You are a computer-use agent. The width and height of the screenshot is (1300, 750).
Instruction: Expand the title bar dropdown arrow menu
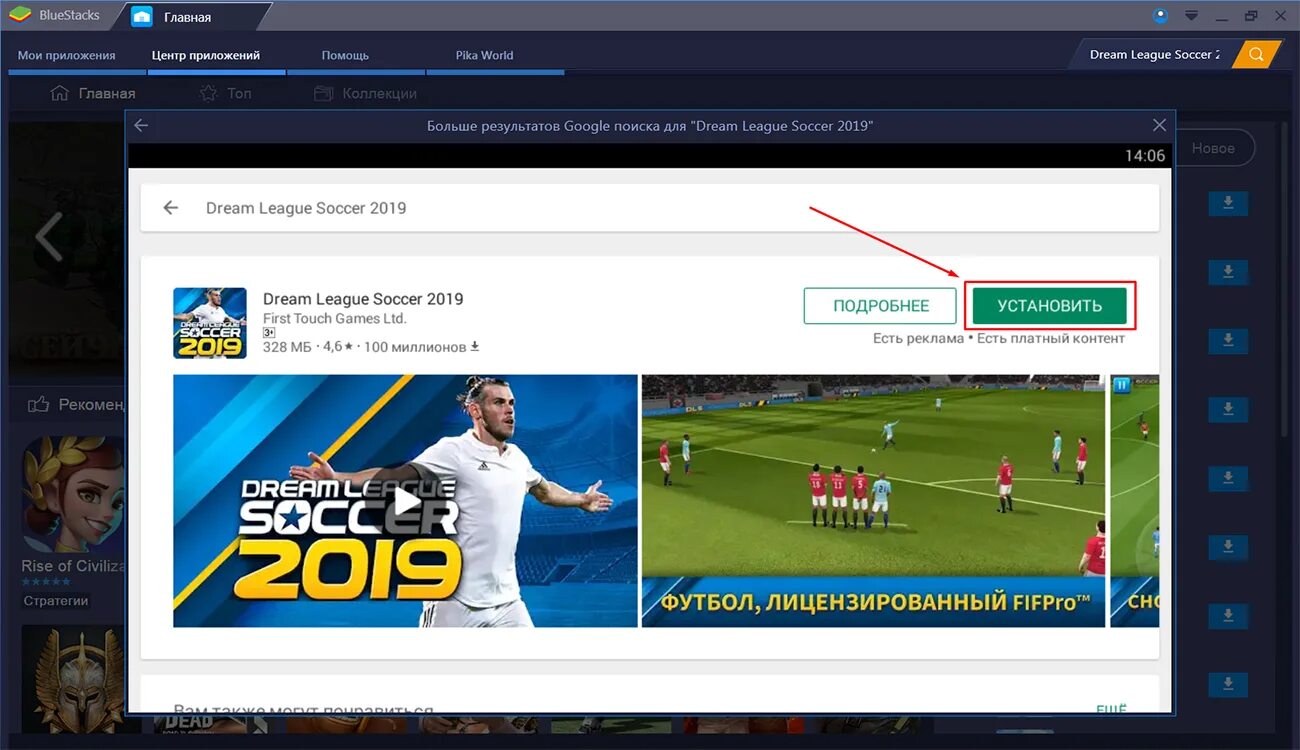pyautogui.click(x=1191, y=15)
